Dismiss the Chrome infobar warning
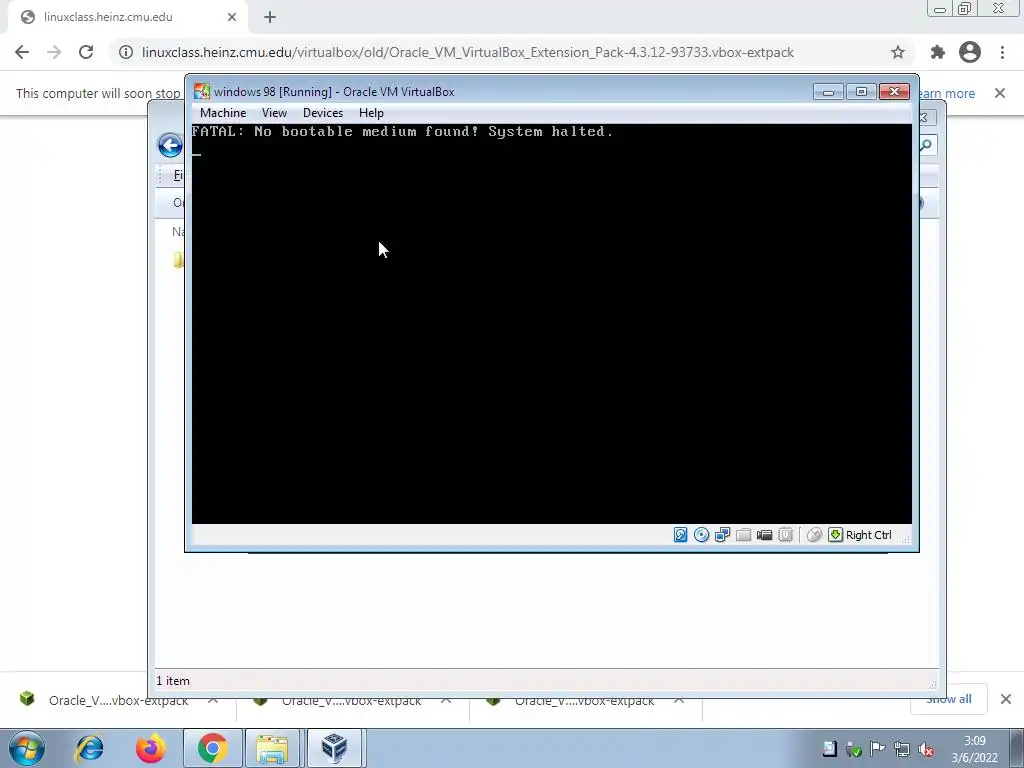This screenshot has height=768, width=1024. [1000, 93]
